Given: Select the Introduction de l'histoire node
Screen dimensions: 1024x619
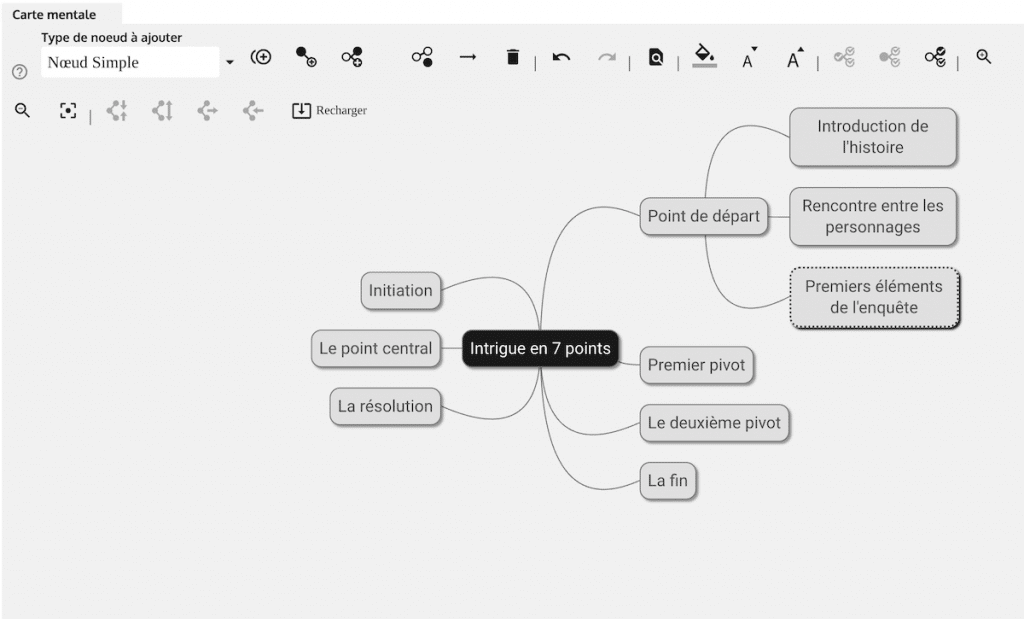Looking at the screenshot, I should coord(872,136).
